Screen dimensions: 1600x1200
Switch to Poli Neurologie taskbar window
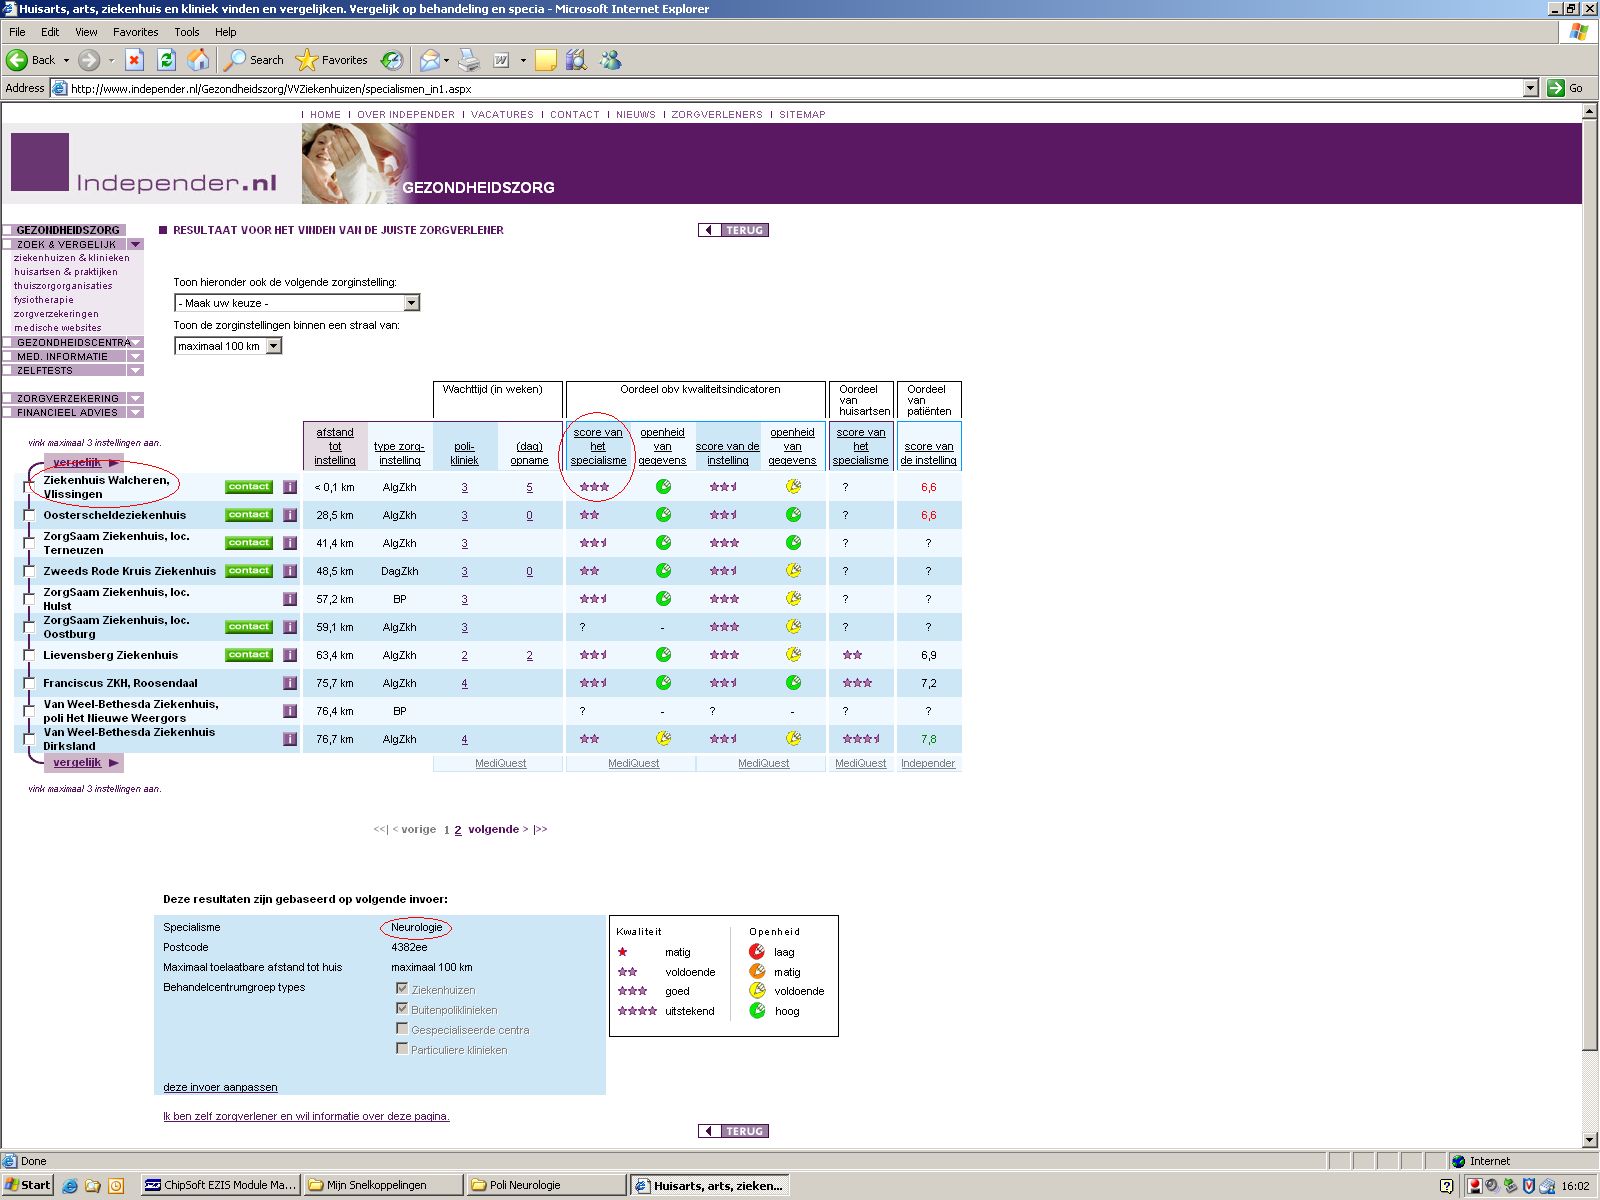546,1185
